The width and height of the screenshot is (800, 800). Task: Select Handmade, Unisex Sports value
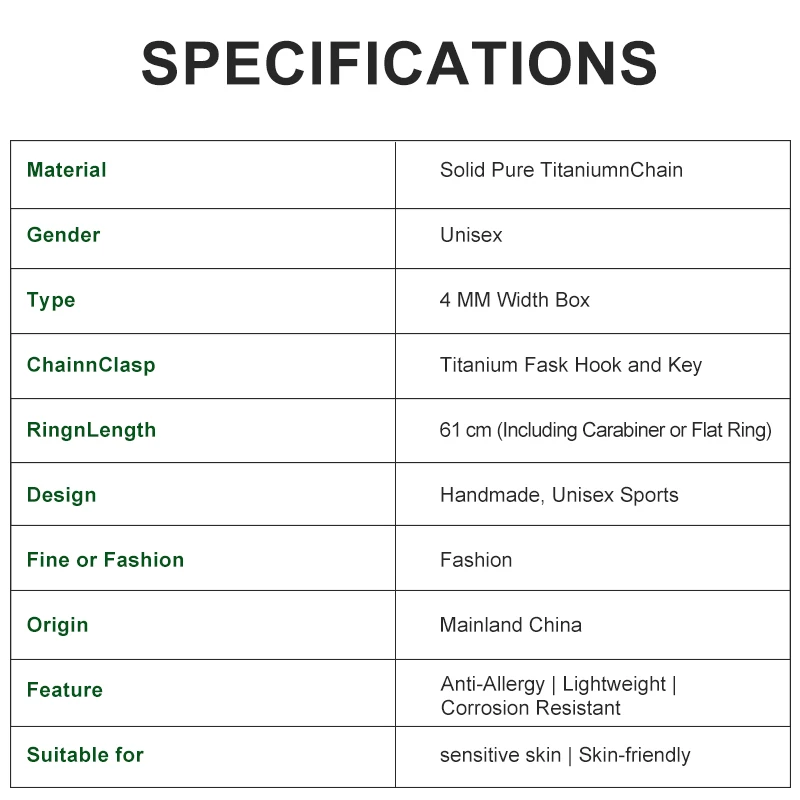click(559, 495)
